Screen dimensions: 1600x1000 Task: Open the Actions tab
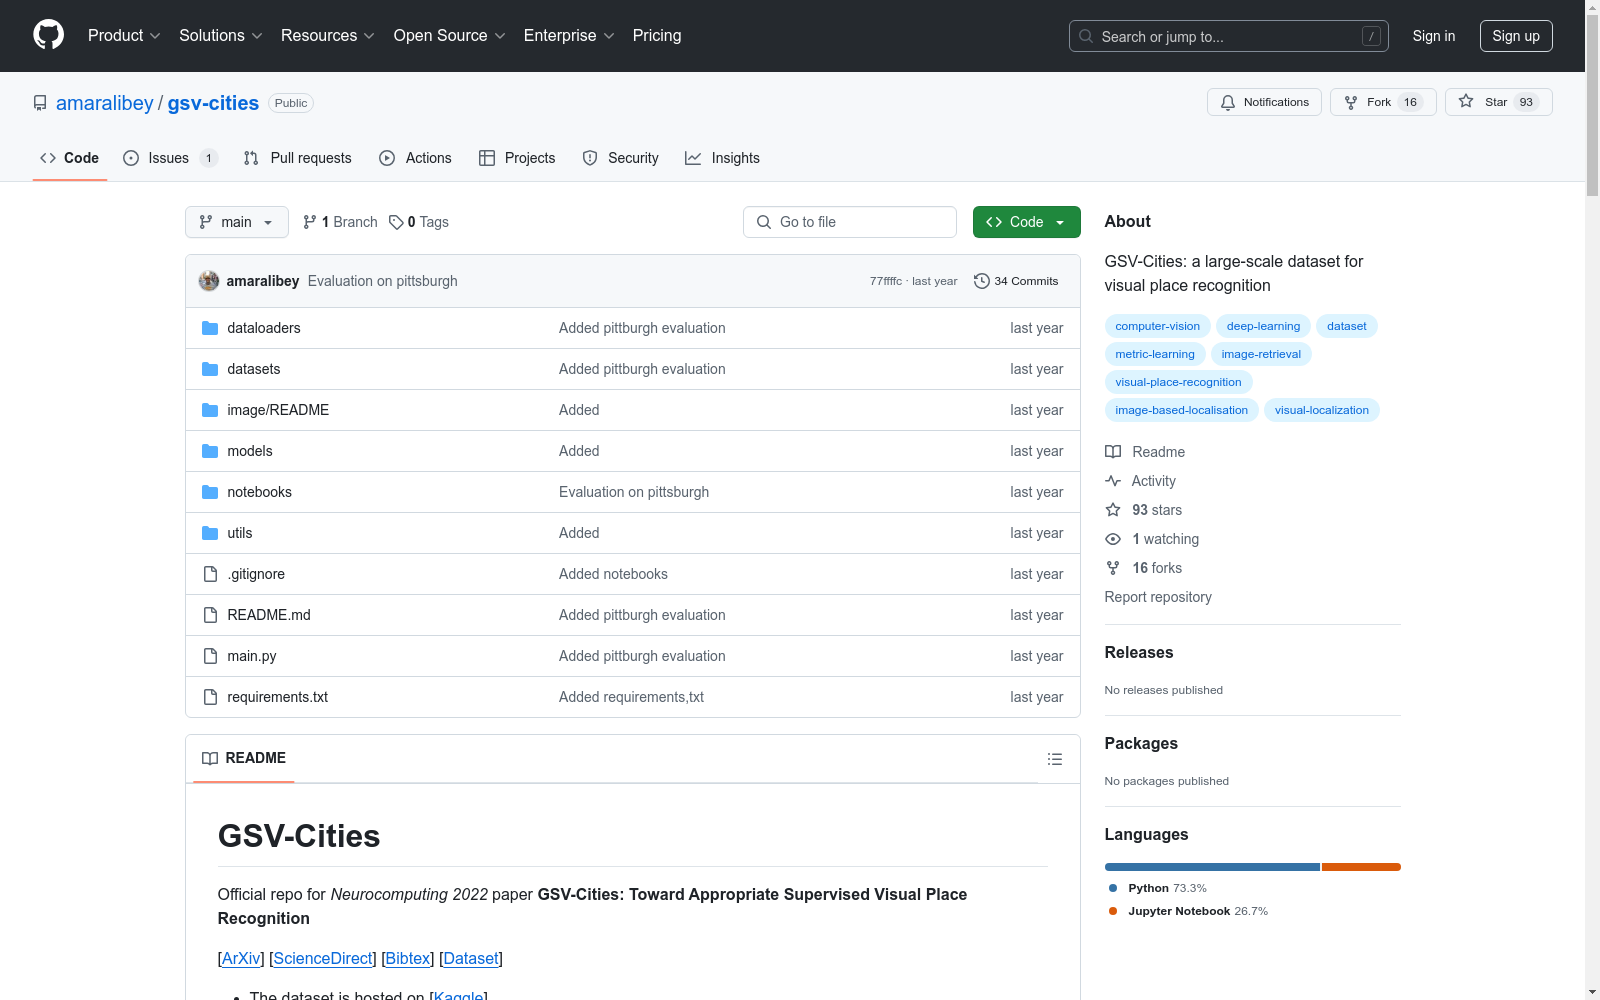(416, 158)
